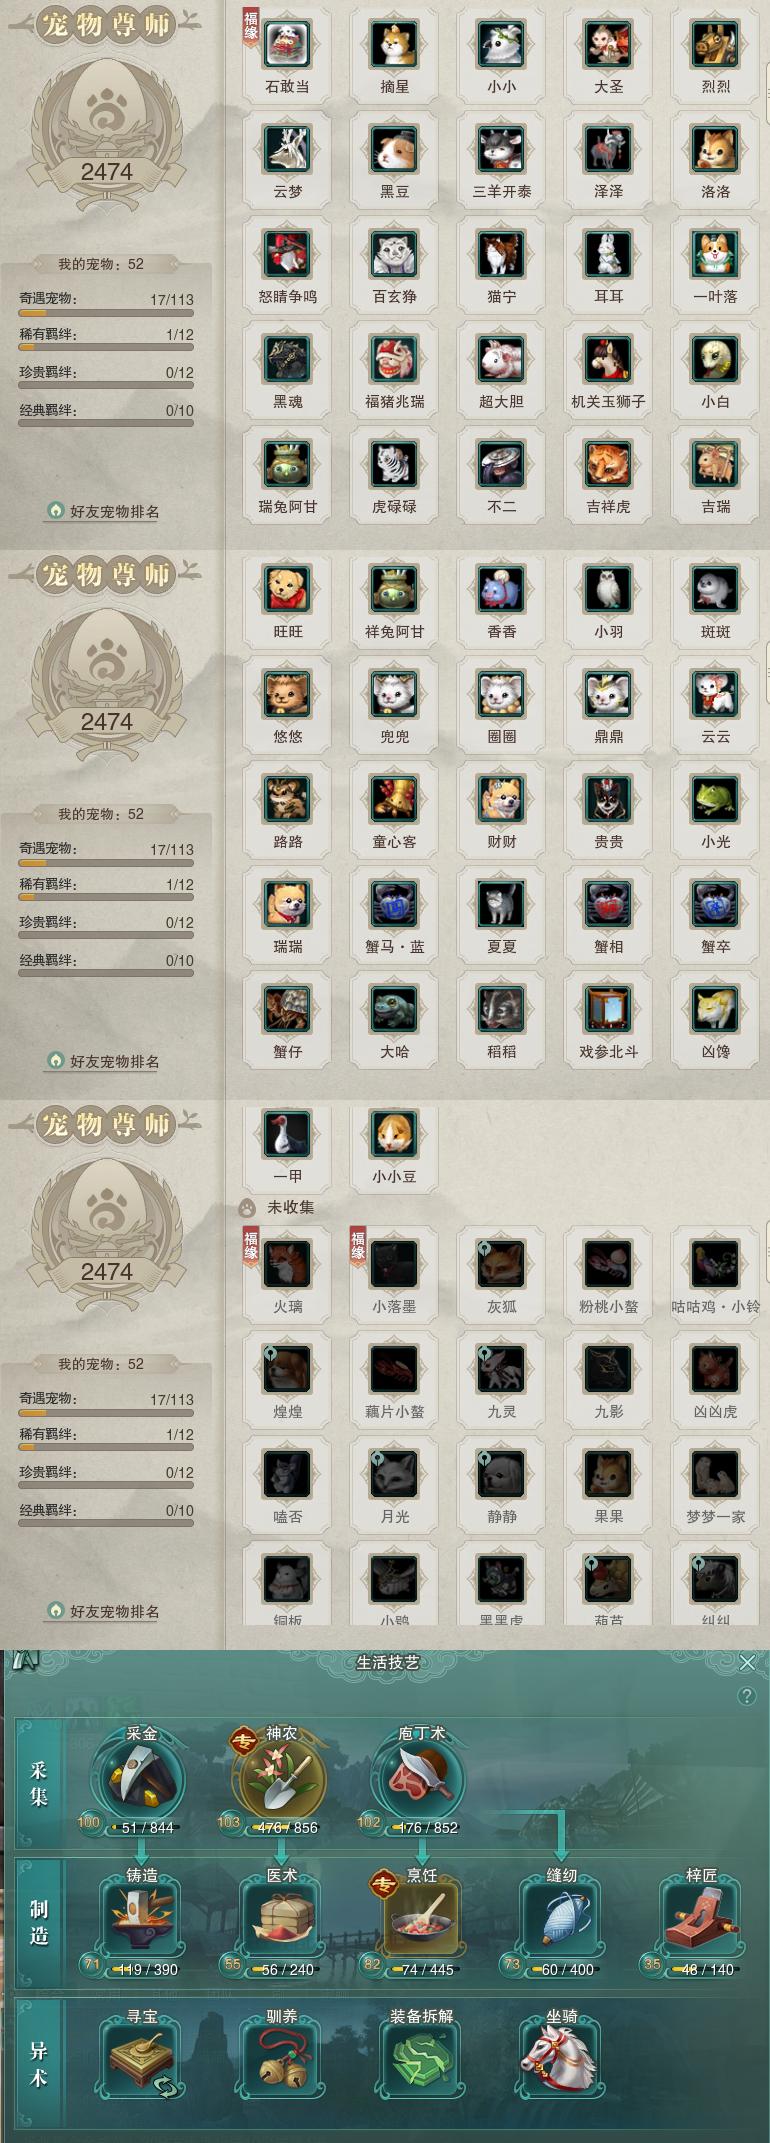Close the 生活技艺 life skills panel
This screenshot has height=2143, width=770.
(x=747, y=1662)
